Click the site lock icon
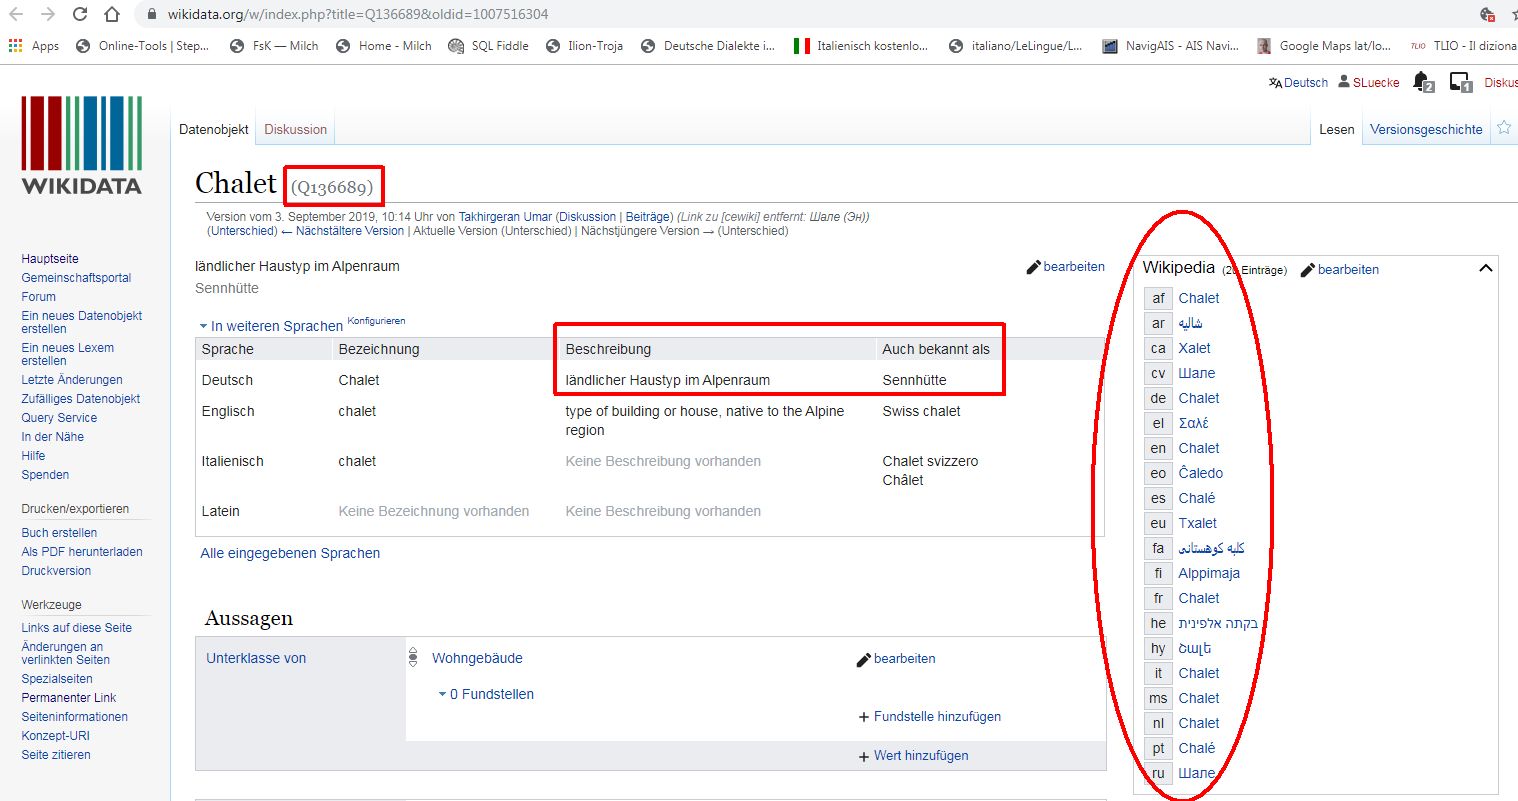1518x801 pixels. click(151, 15)
